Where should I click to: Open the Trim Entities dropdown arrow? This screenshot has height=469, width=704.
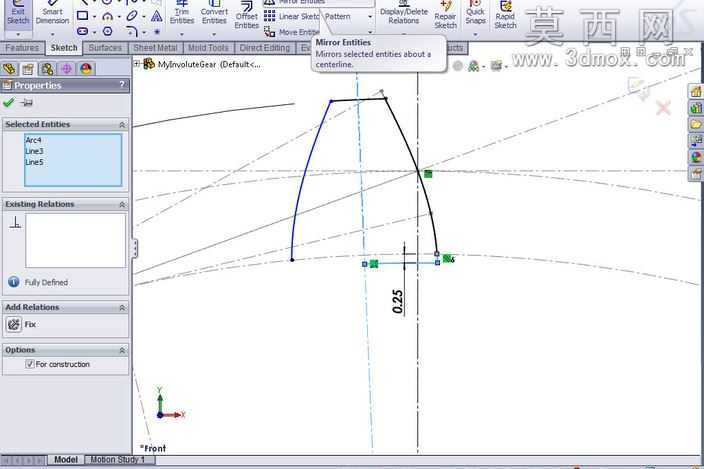pyautogui.click(x=182, y=34)
